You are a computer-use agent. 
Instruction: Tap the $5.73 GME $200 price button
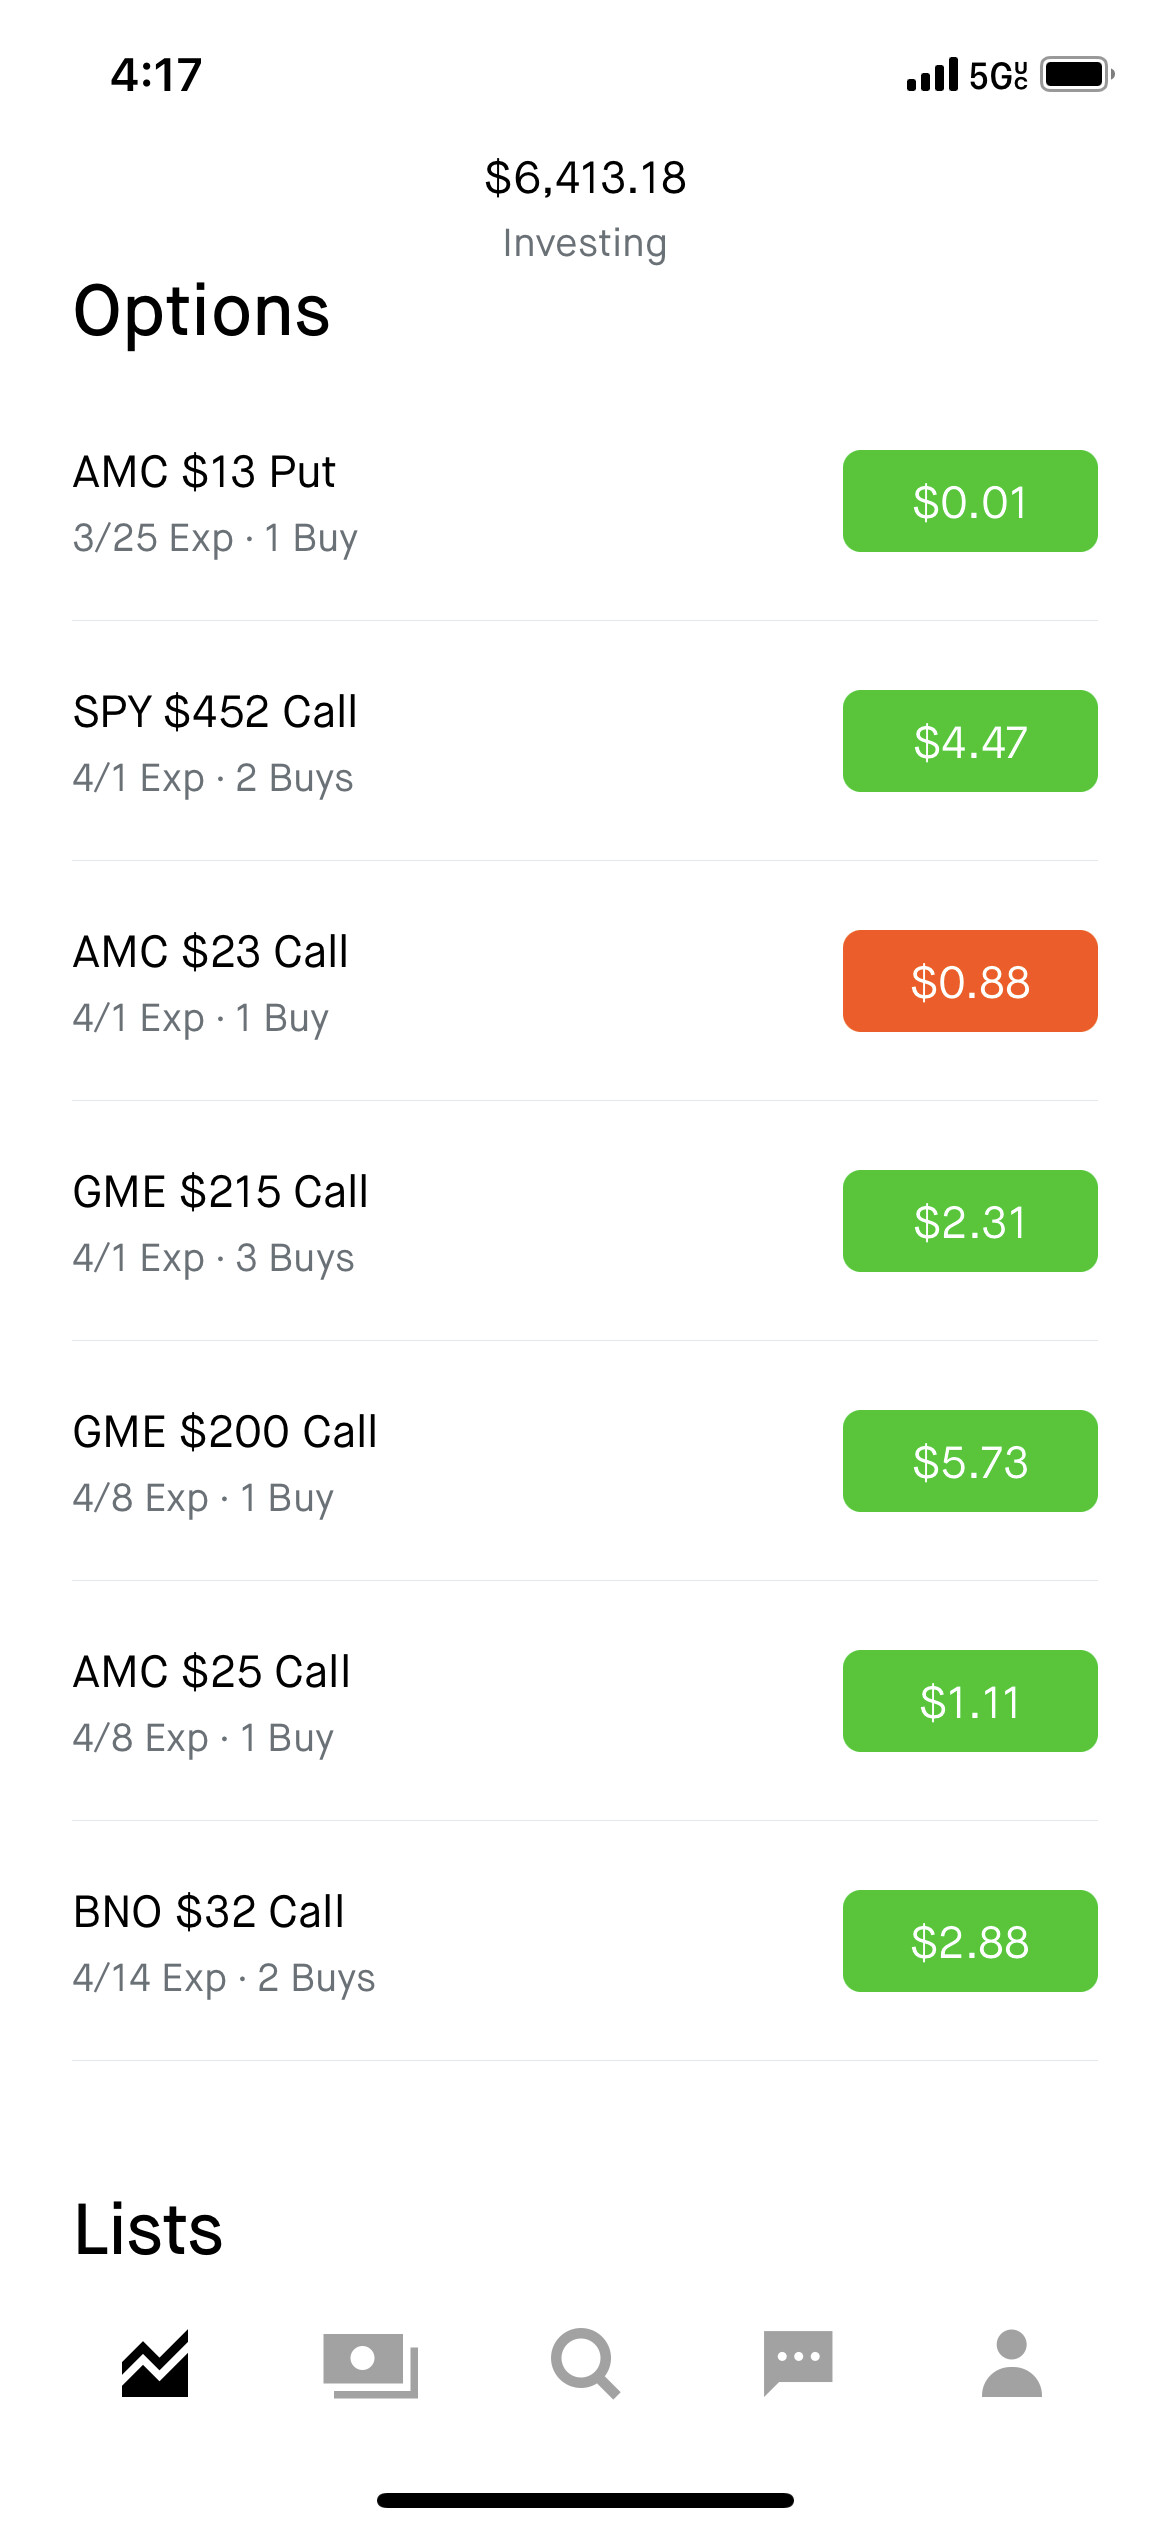970,1461
